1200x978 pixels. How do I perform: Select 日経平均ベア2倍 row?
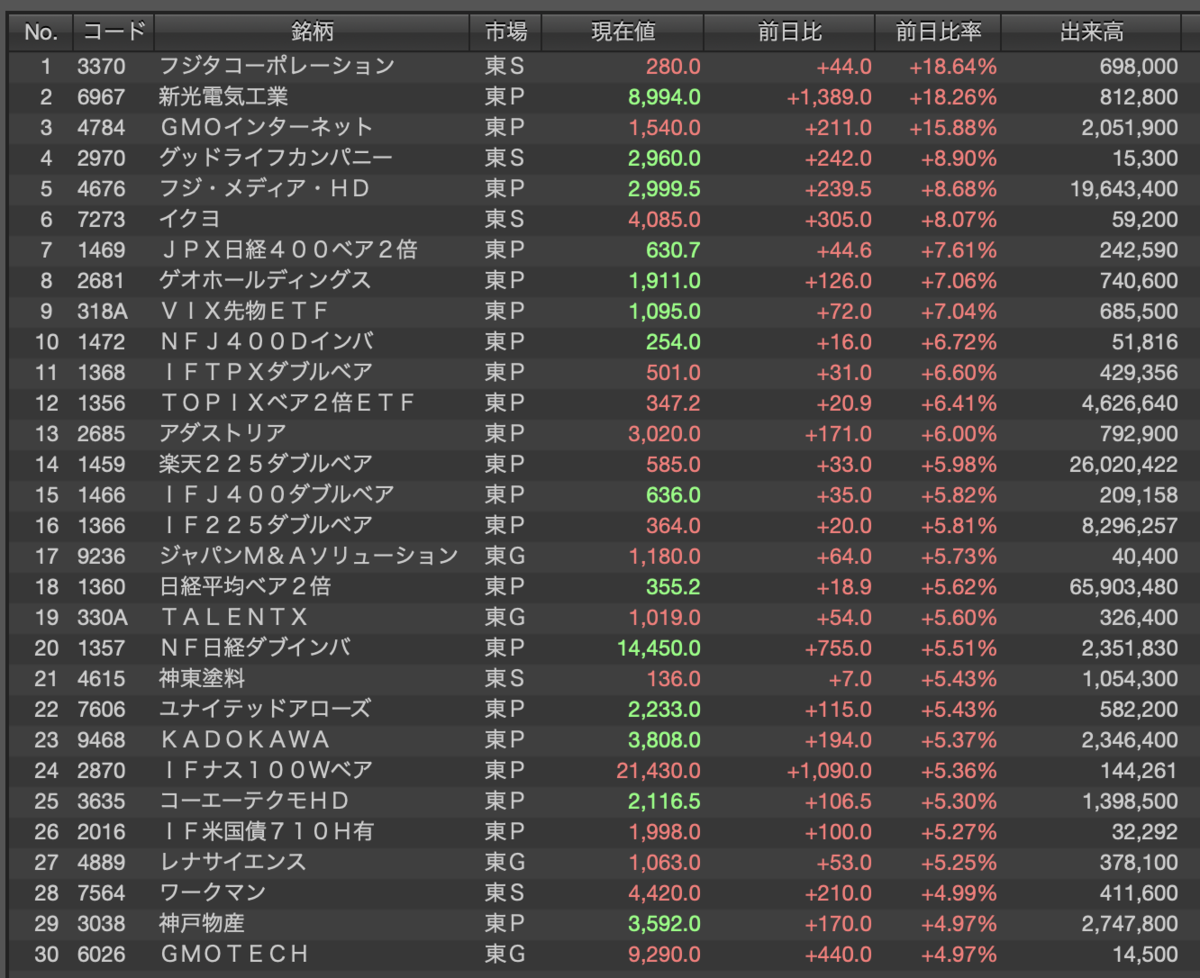[x=600, y=586]
